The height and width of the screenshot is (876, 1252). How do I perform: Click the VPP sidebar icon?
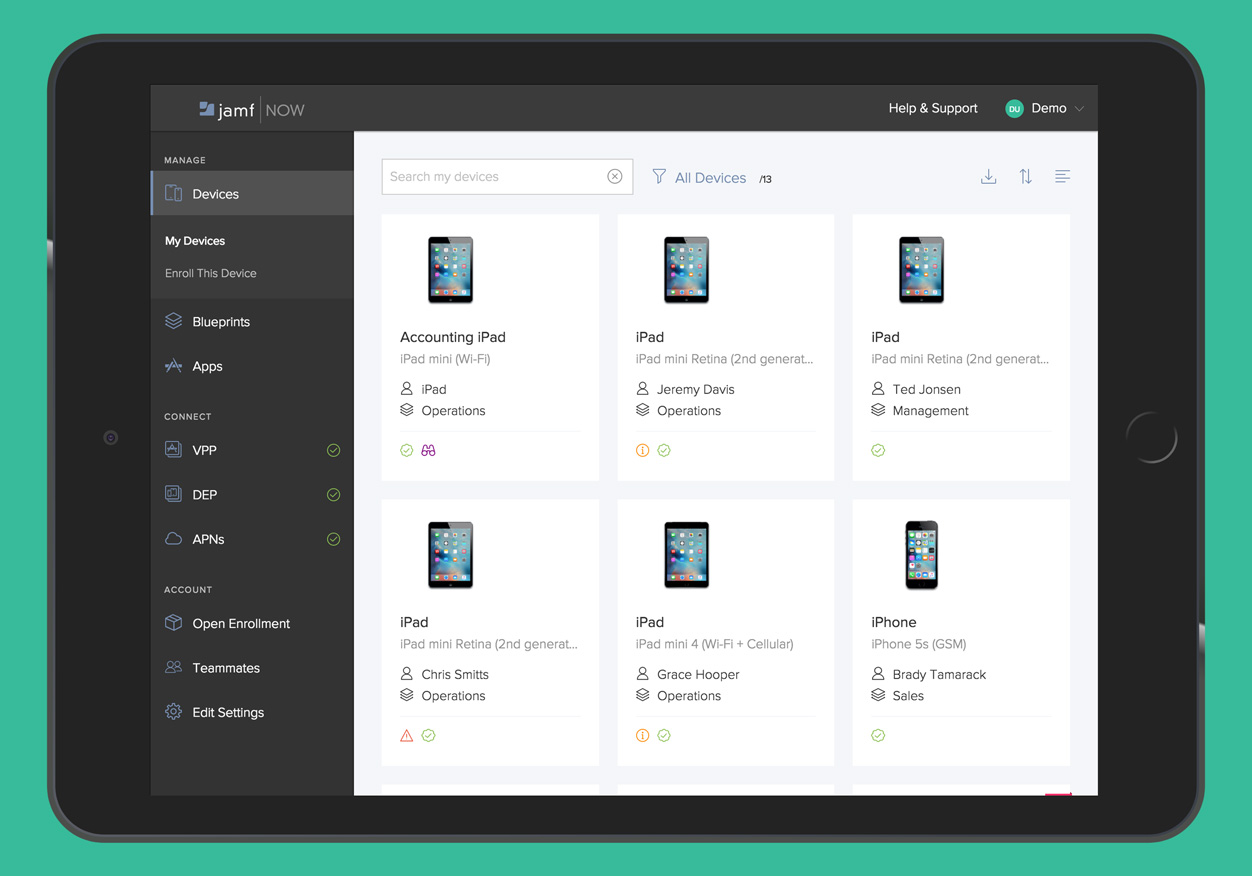pyautogui.click(x=173, y=450)
